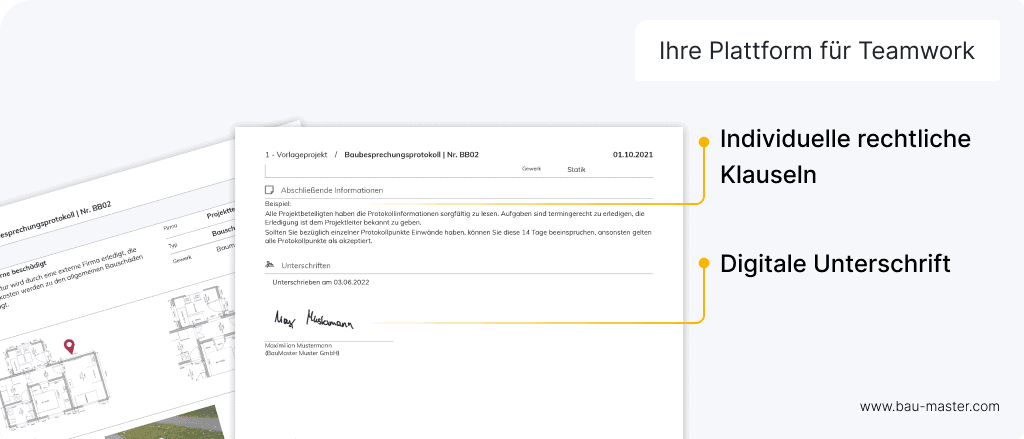Open the www.bau-master.com link
1024x439 pixels.
[929, 406]
